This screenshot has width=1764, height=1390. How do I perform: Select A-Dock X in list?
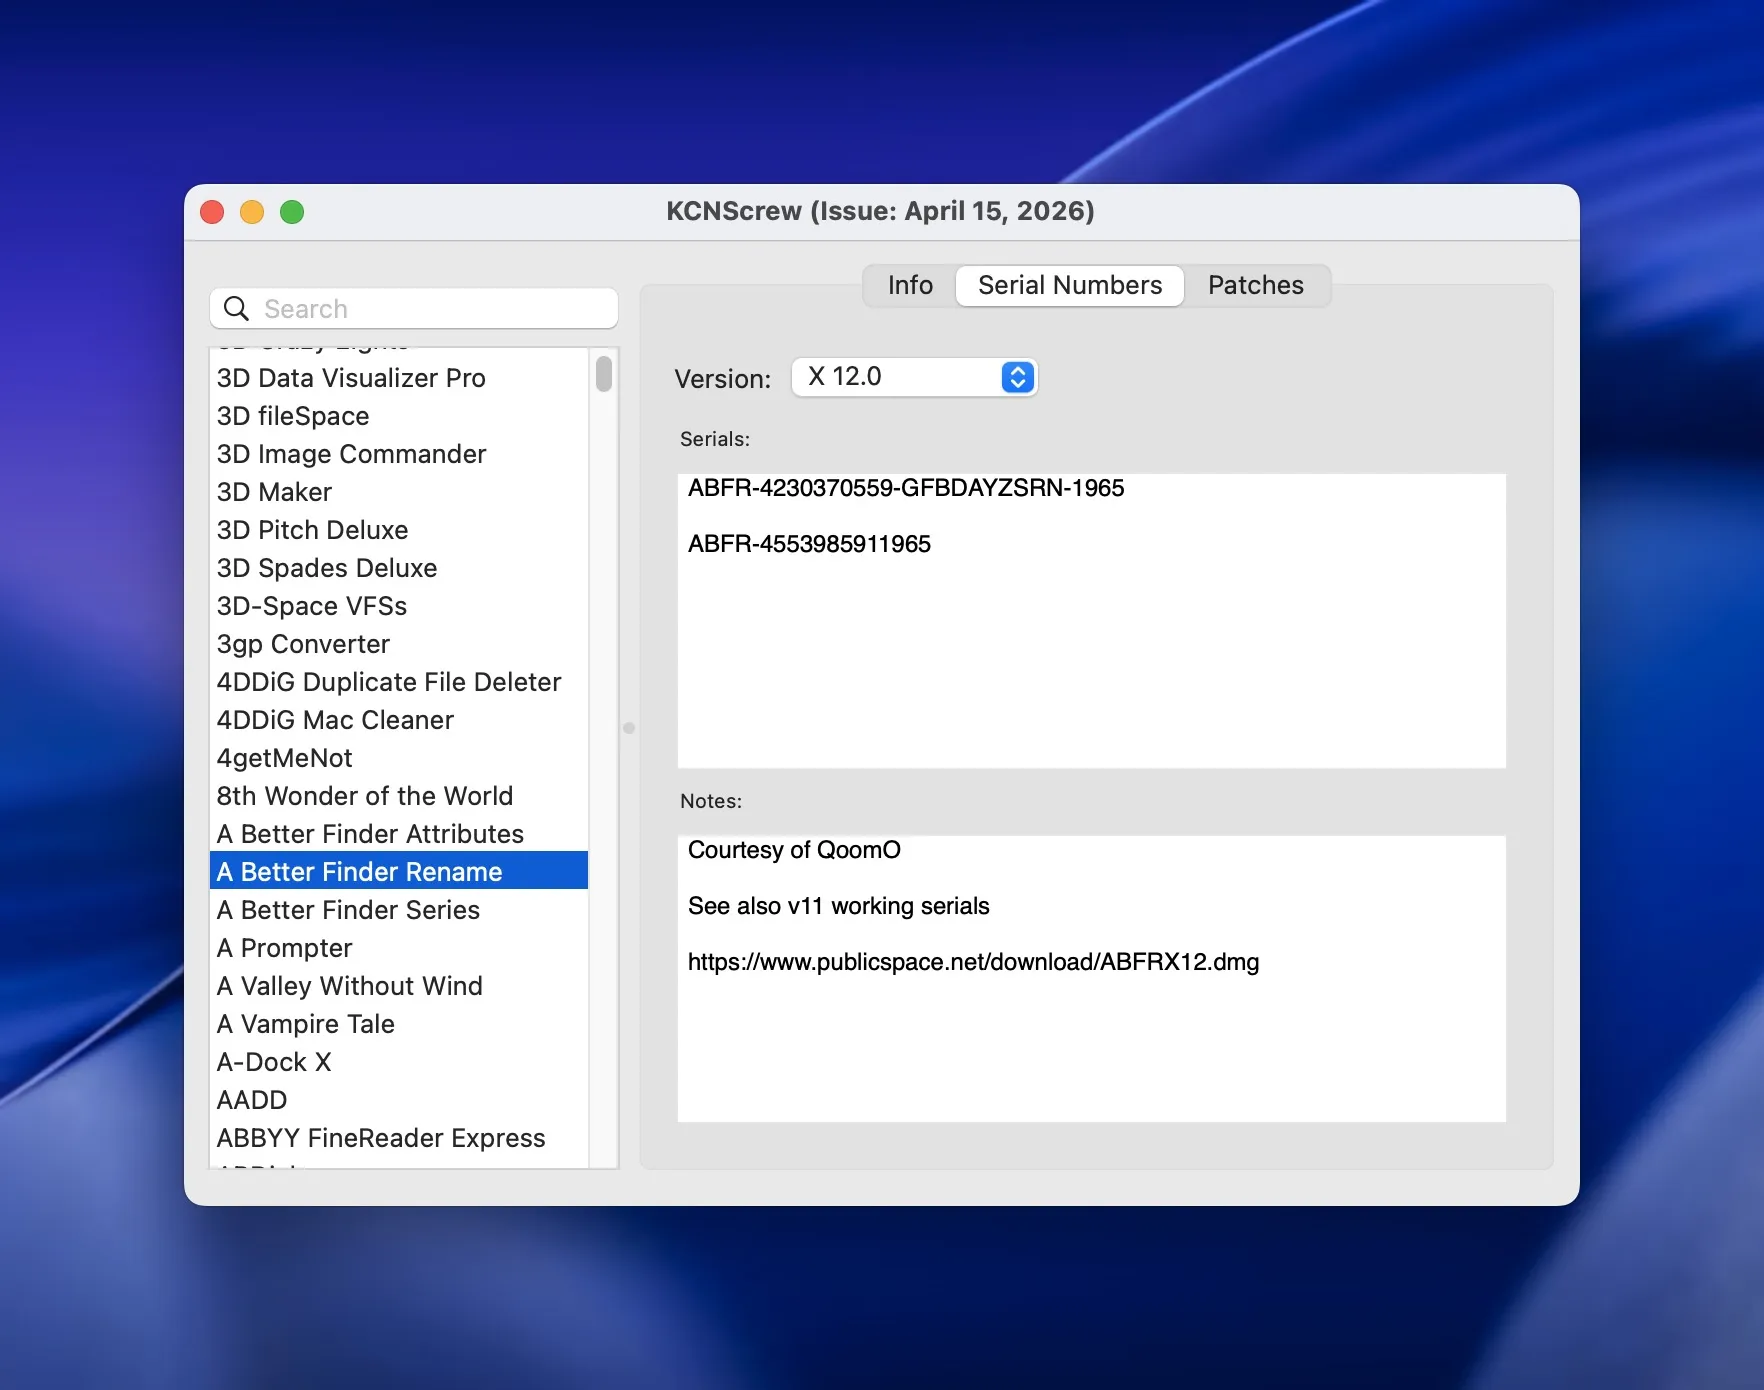(x=399, y=1062)
